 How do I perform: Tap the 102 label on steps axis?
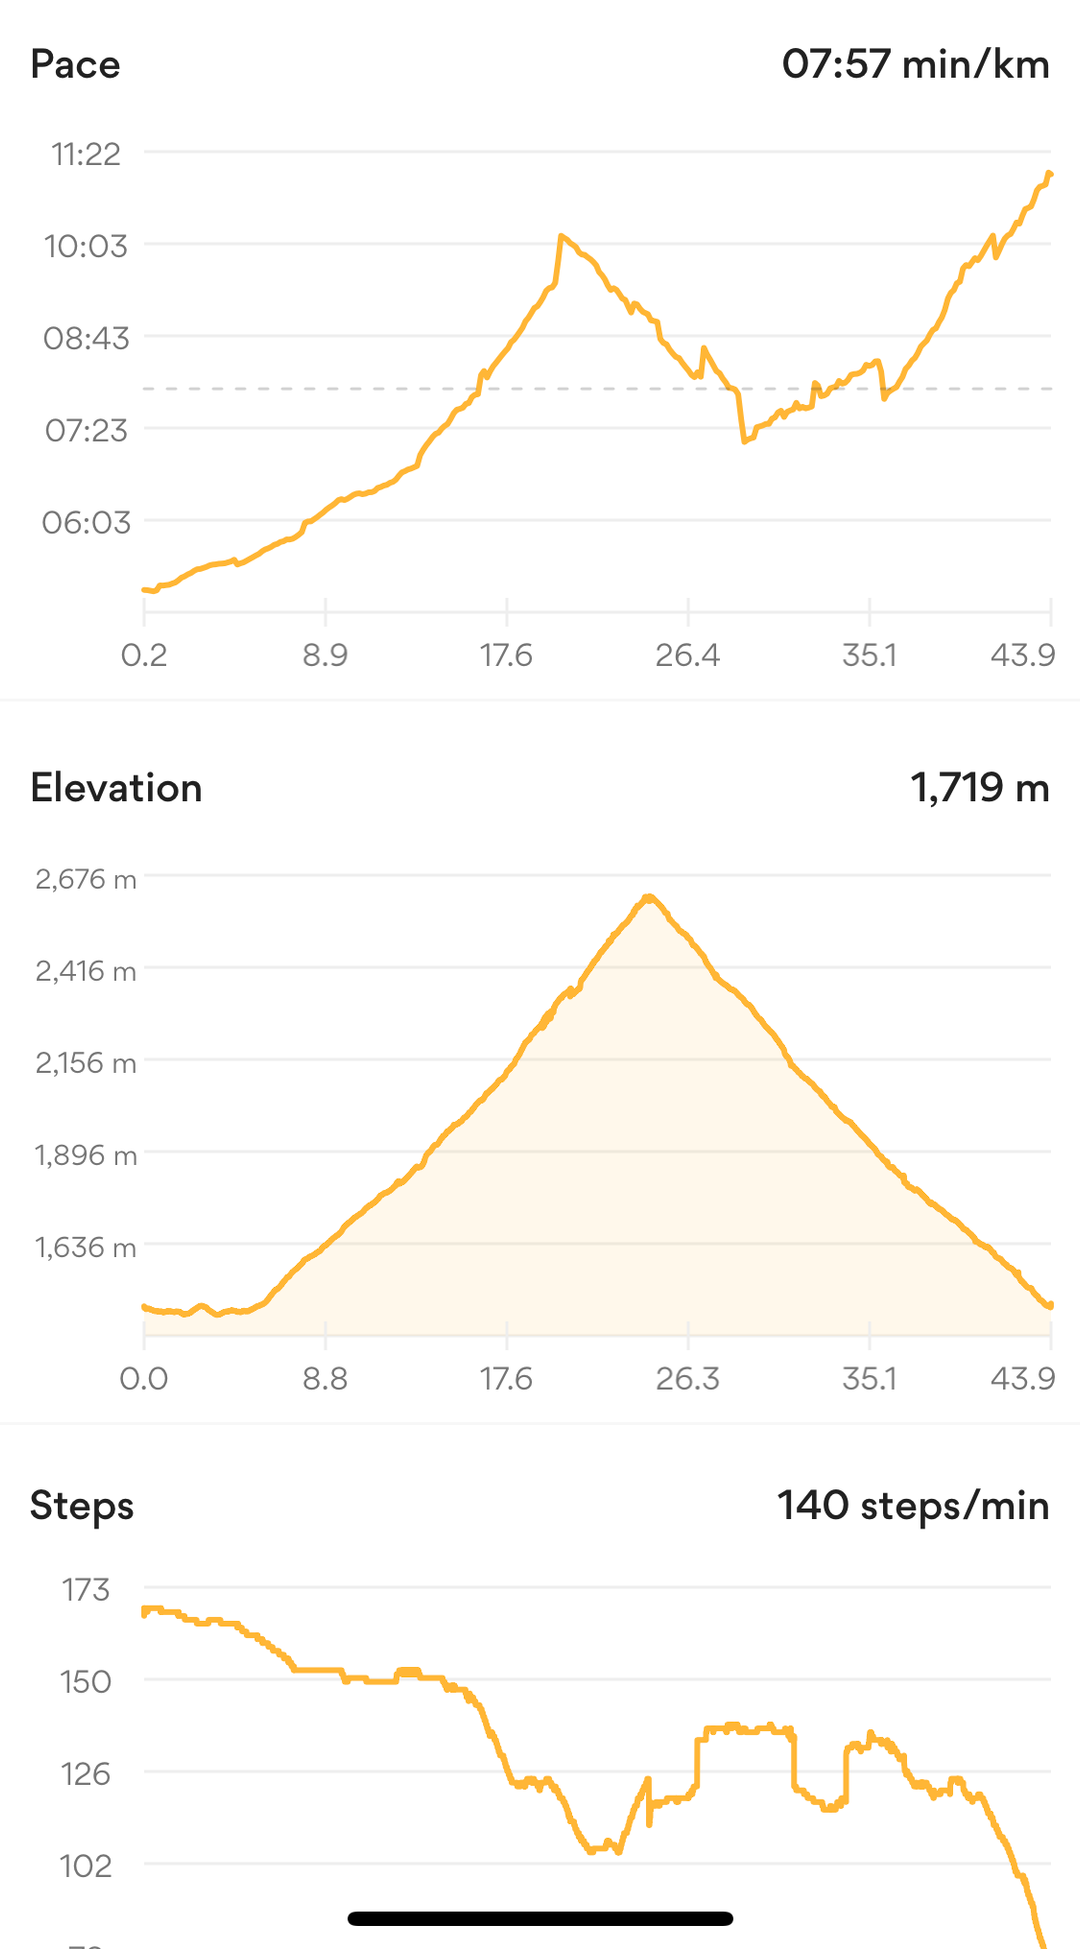click(86, 1866)
